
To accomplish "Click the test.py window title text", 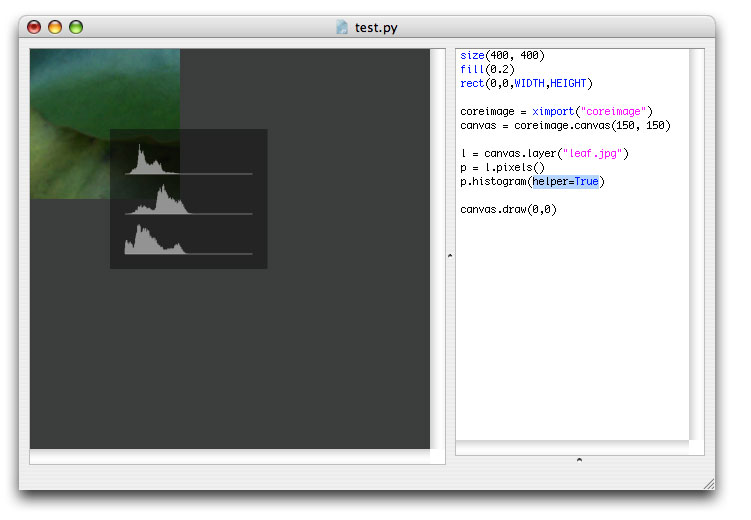I will (x=376, y=28).
